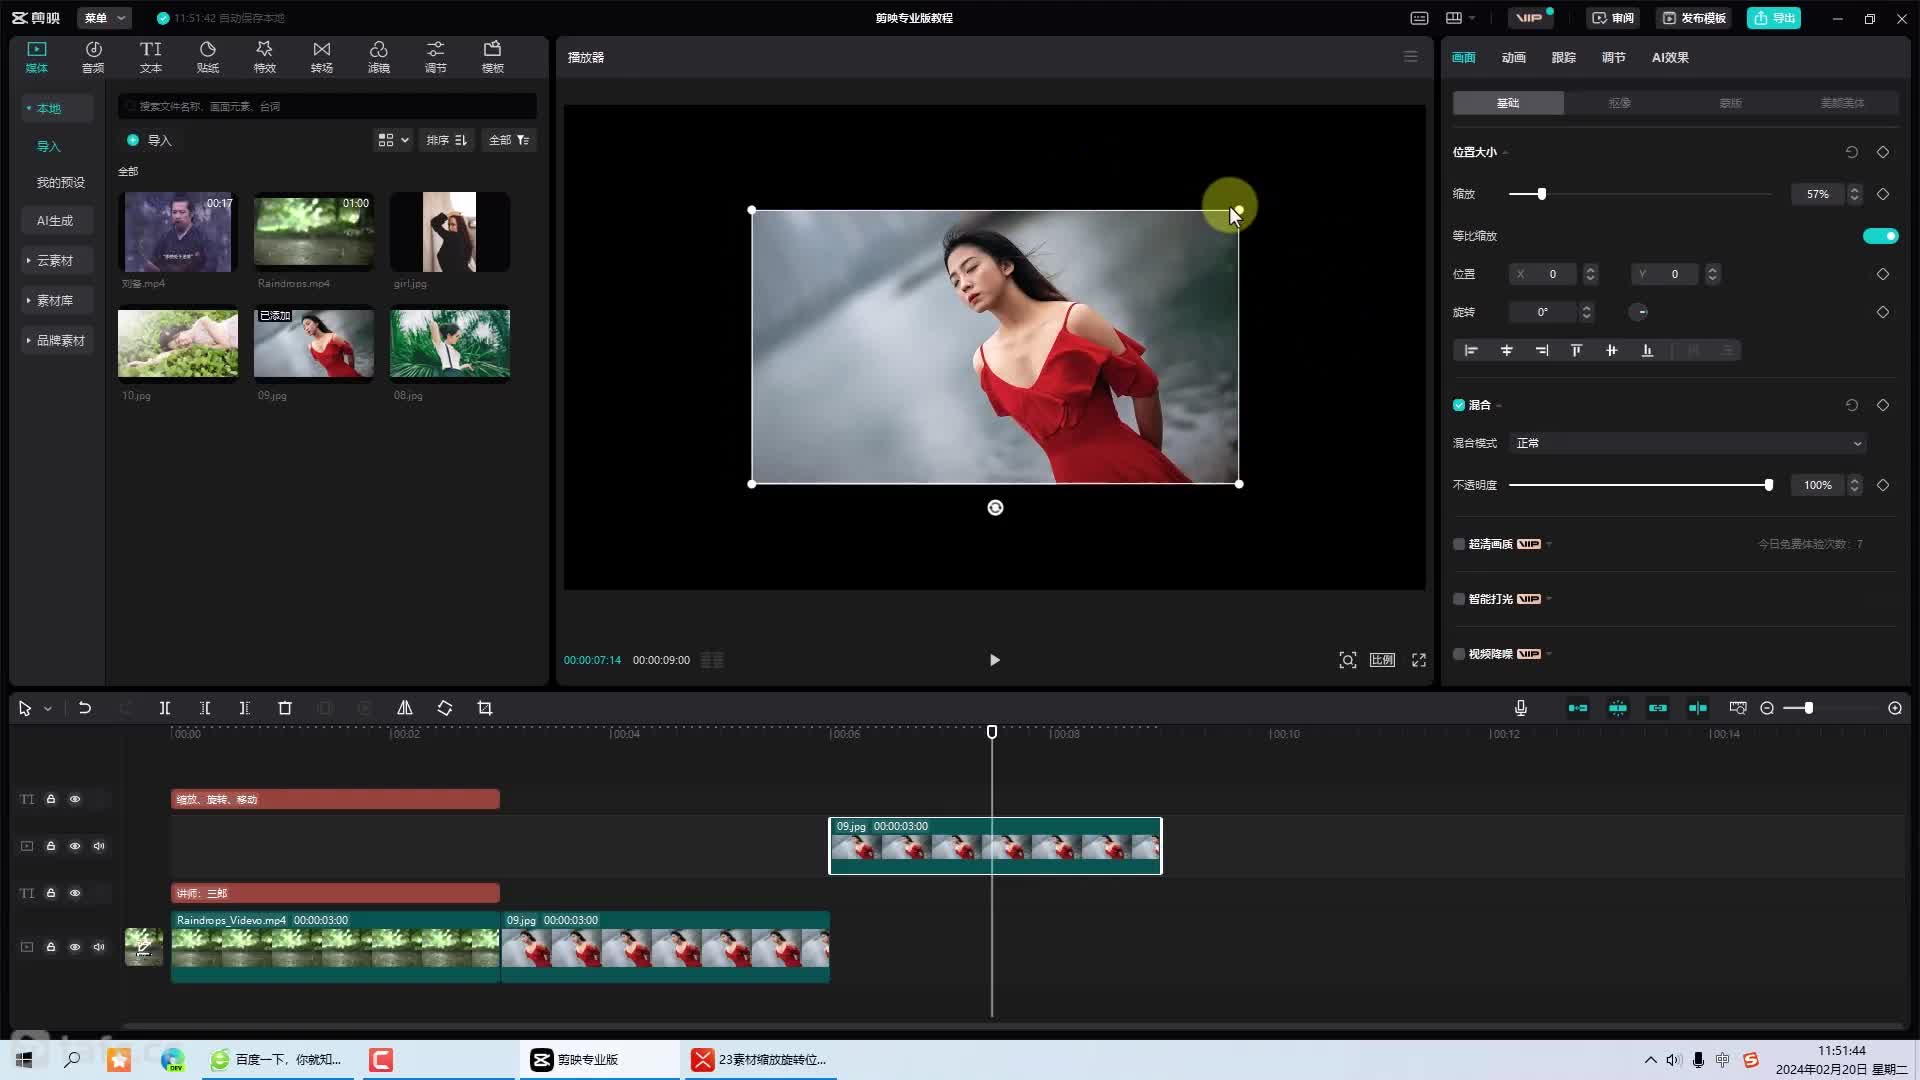
Task: Switch to the 蒙版 sub-tab
Action: tap(1730, 103)
